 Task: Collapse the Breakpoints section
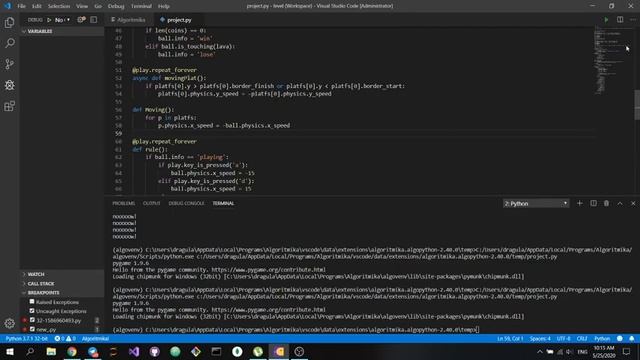coord(62,293)
